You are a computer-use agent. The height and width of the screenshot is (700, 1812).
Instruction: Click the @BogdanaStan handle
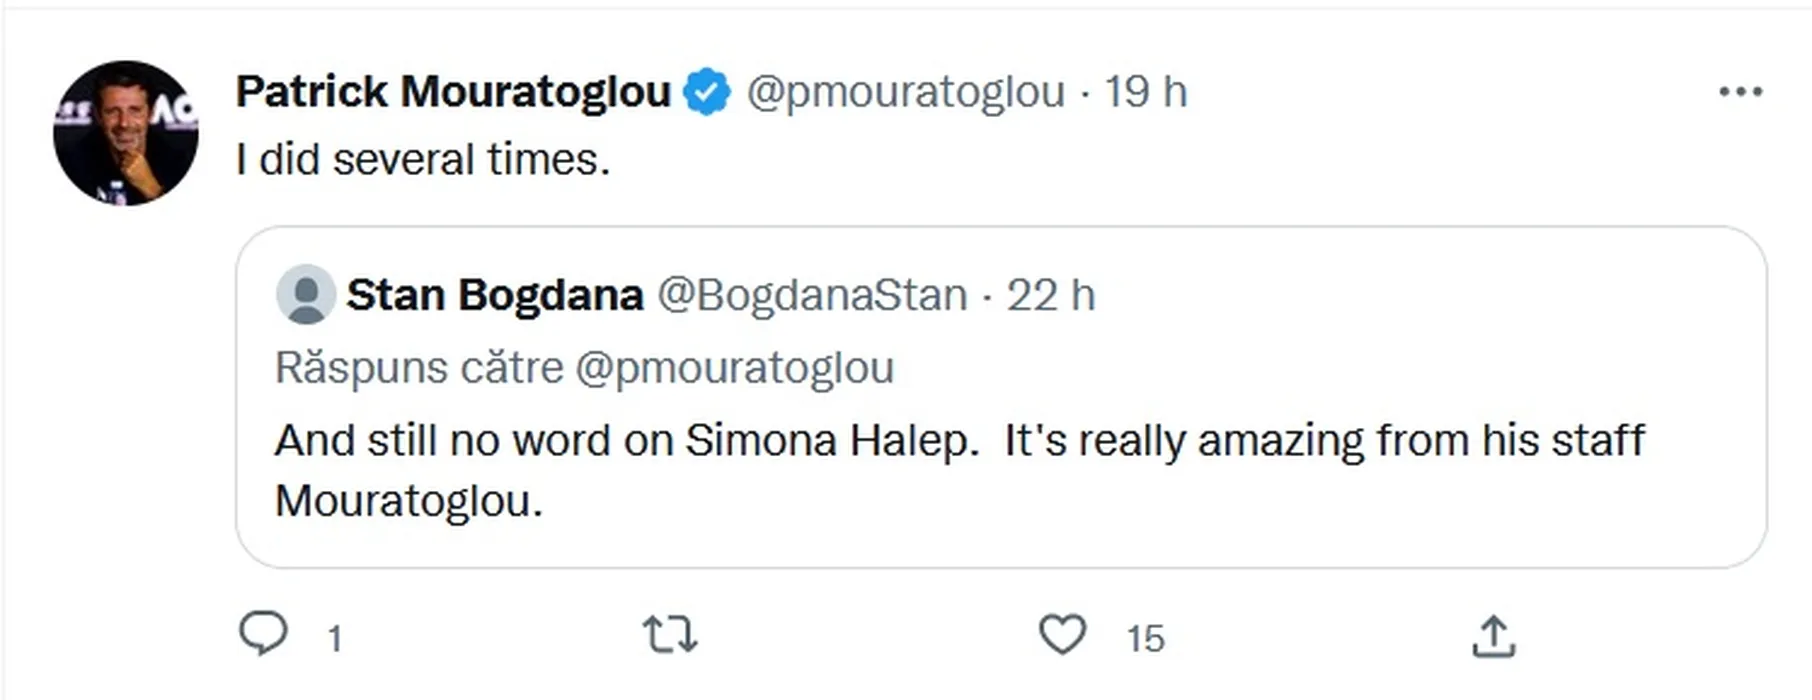click(812, 295)
